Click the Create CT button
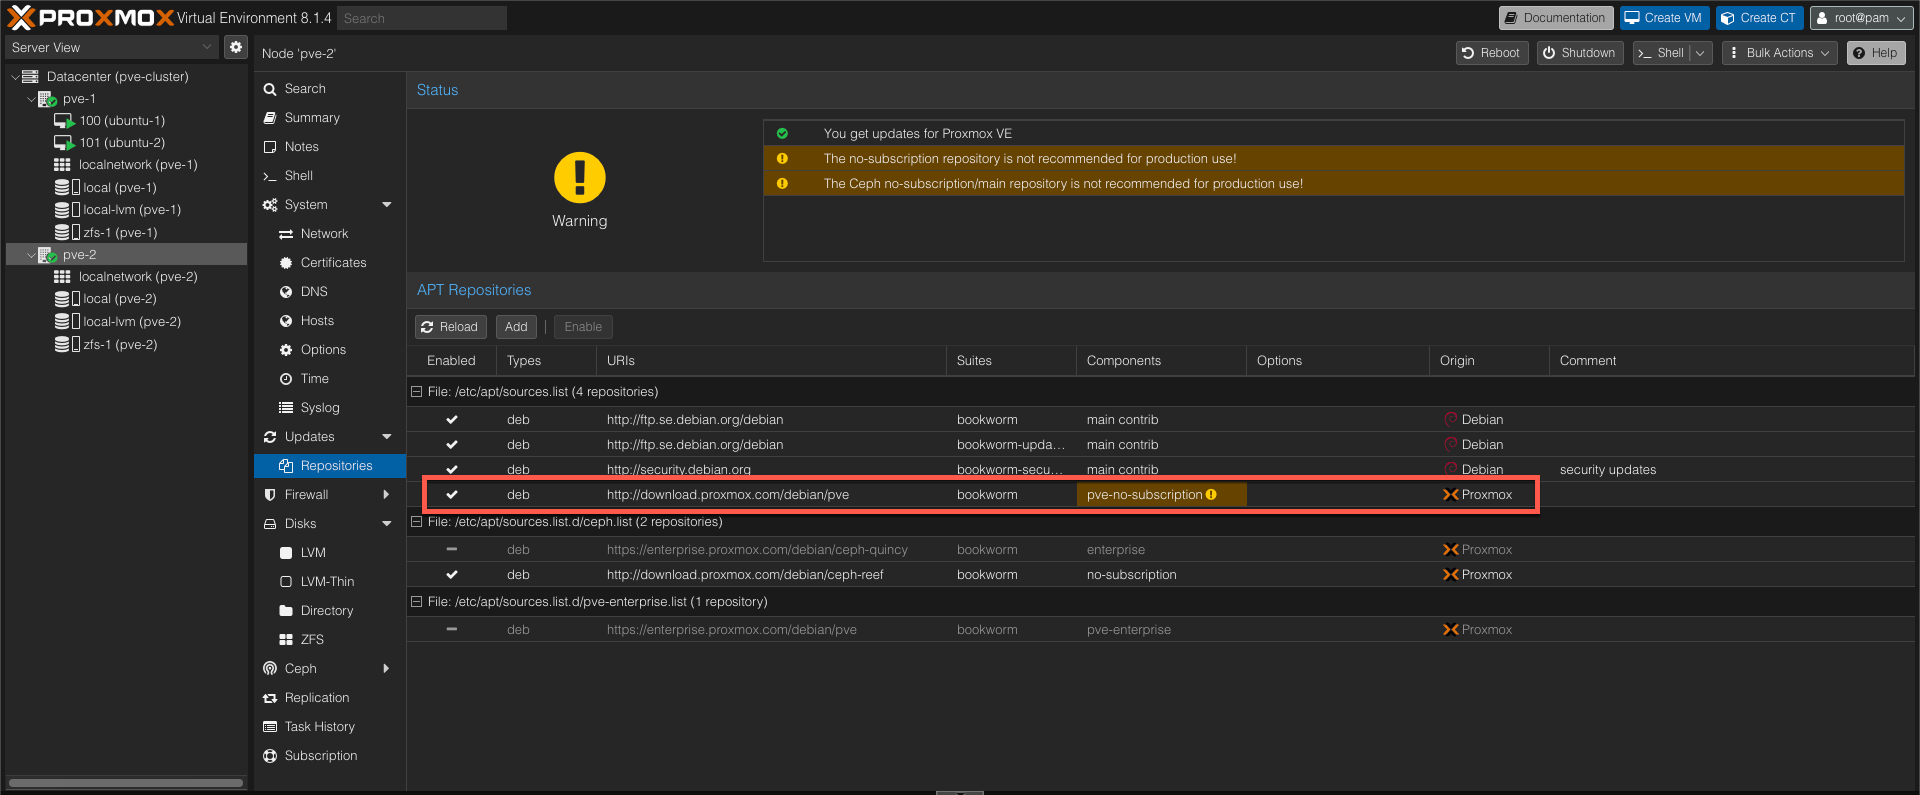This screenshot has width=1920, height=795. pyautogui.click(x=1759, y=18)
